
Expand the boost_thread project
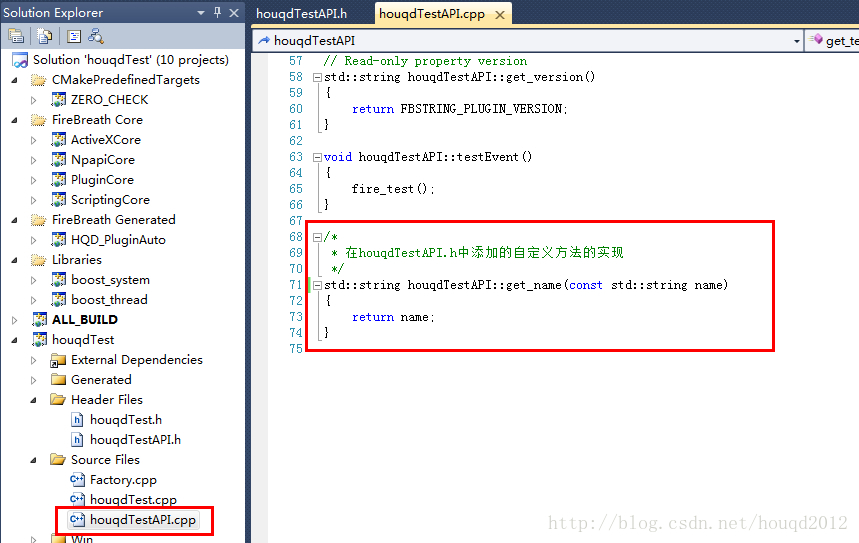[x=33, y=300]
